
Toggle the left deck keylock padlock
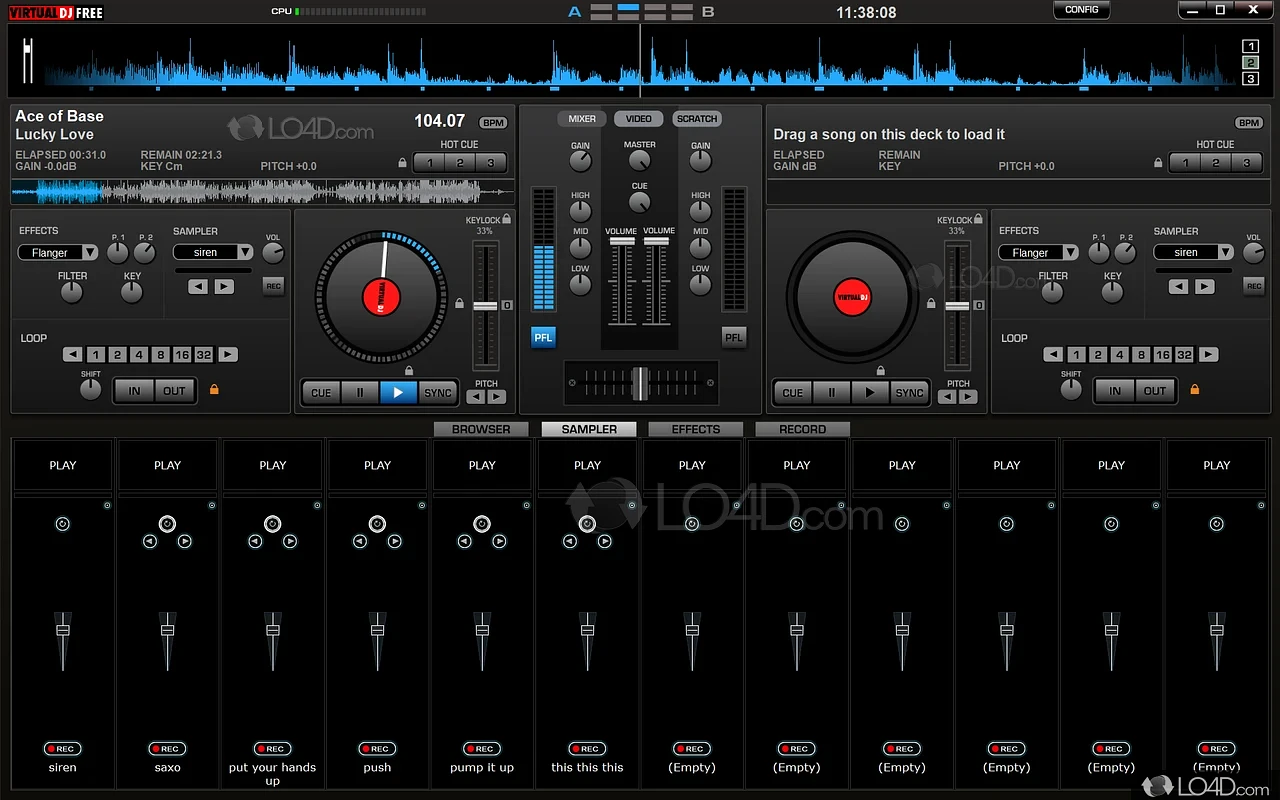click(507, 219)
